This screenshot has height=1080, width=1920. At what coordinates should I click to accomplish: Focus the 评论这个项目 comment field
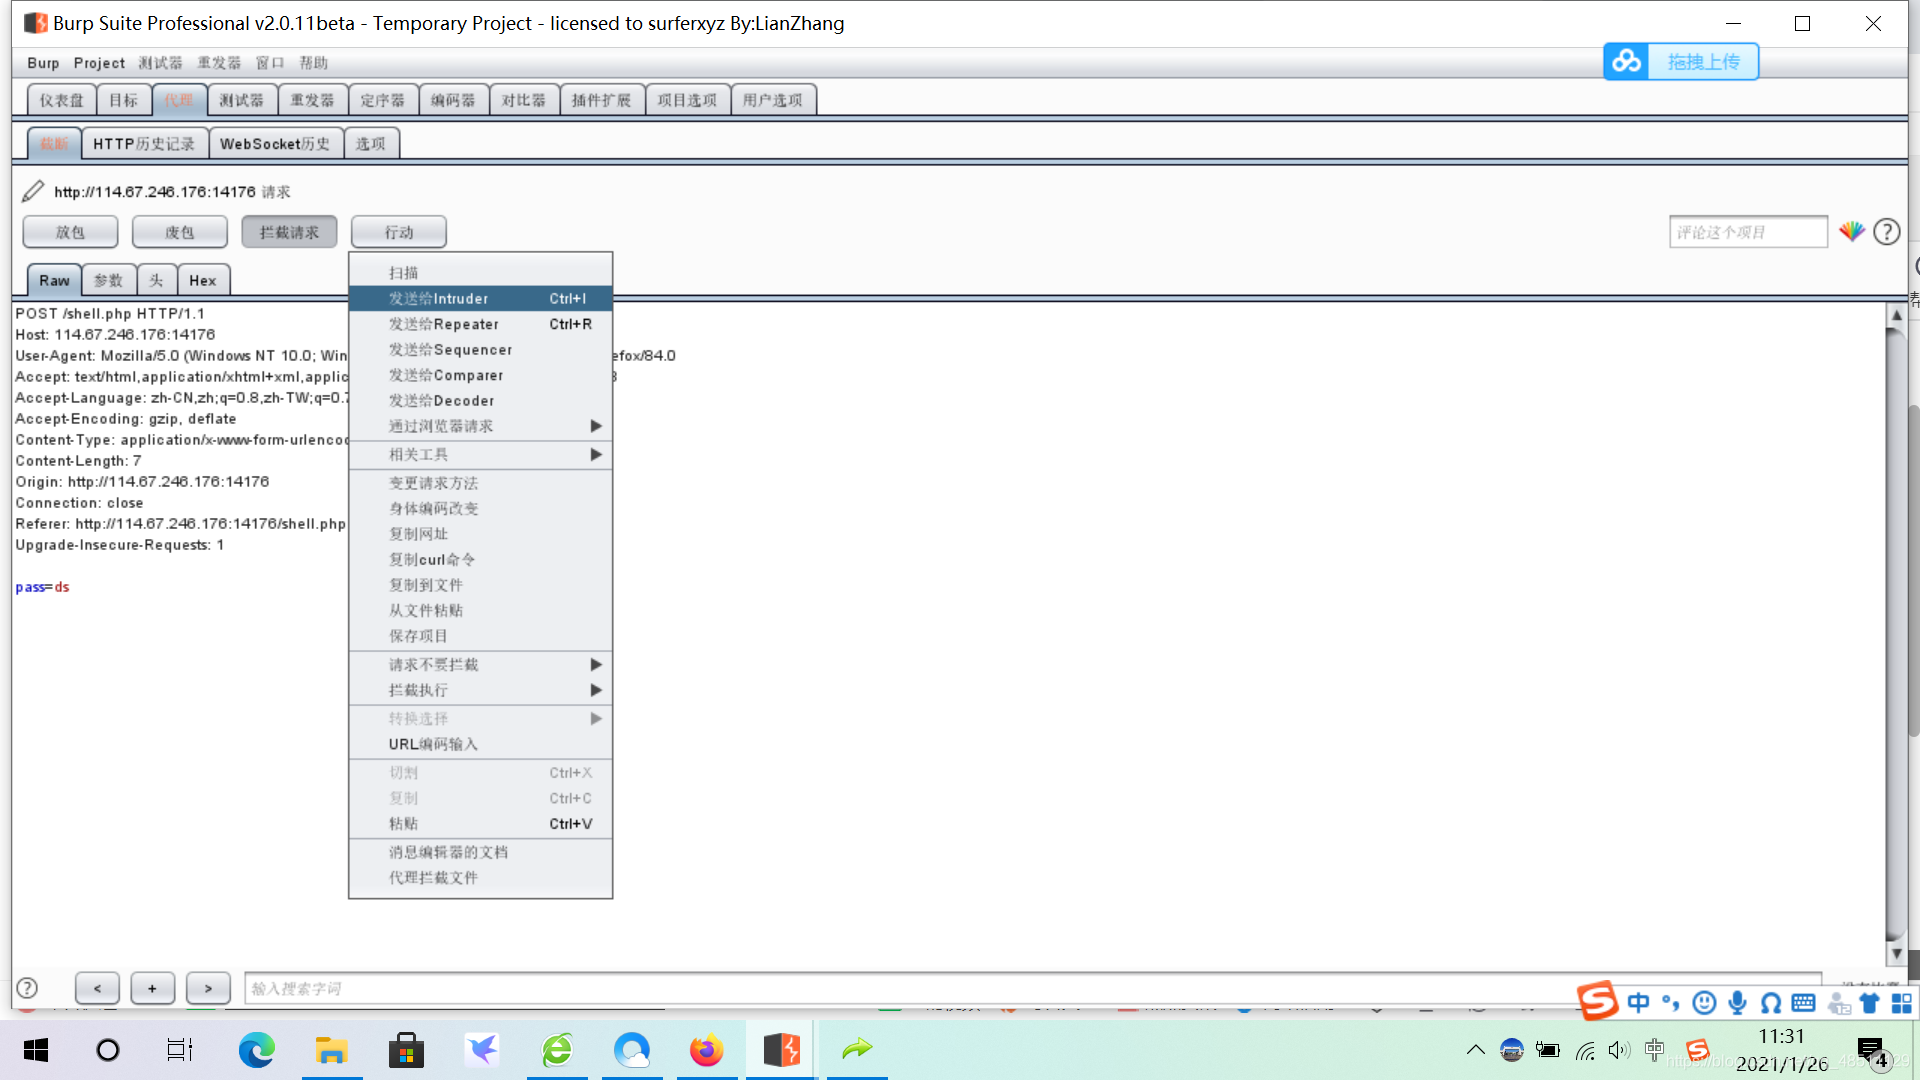(x=1748, y=232)
